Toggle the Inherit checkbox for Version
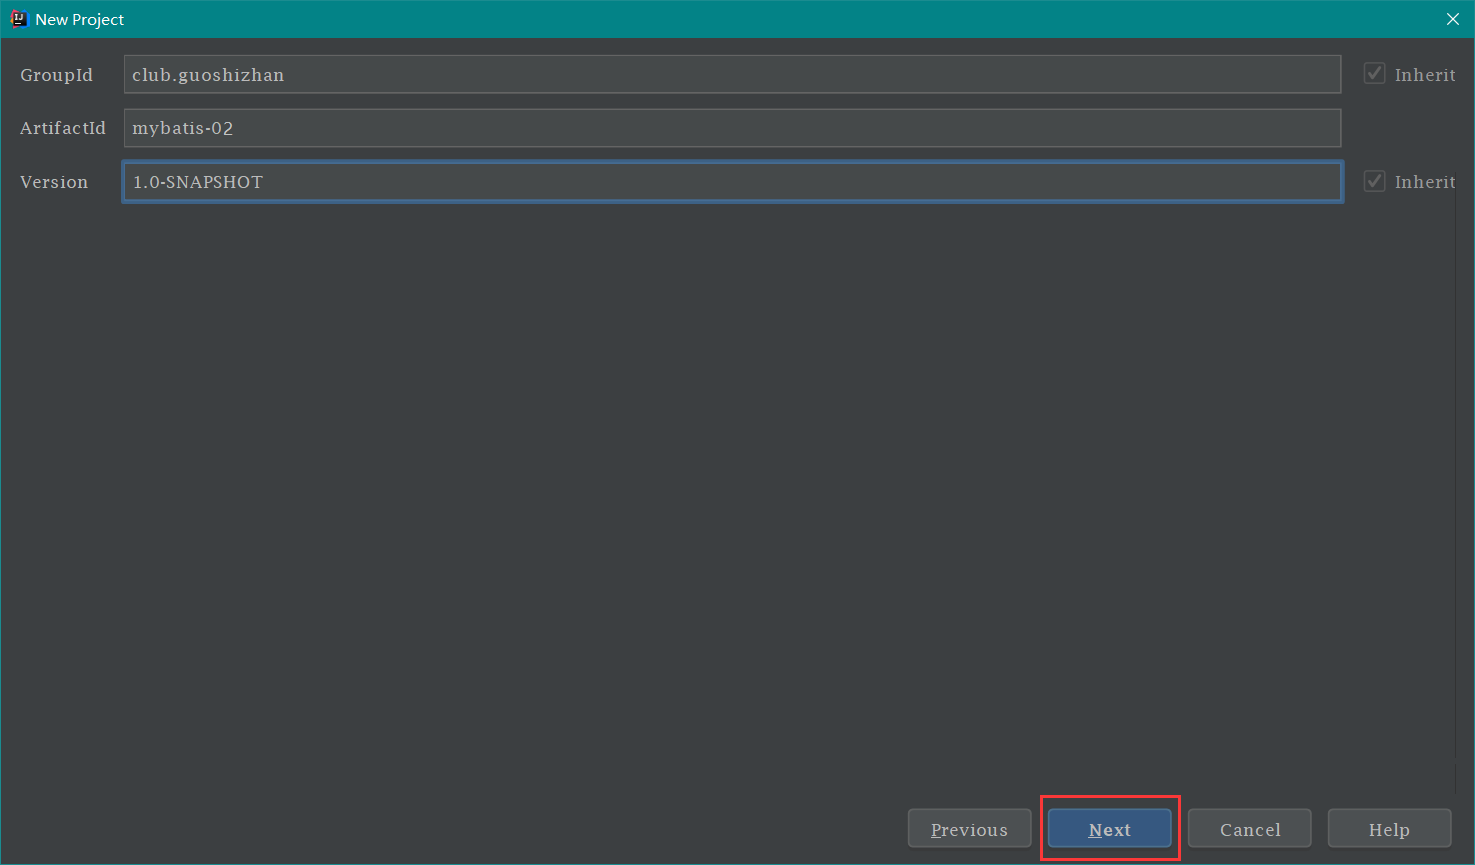The image size is (1475, 865). [1375, 181]
